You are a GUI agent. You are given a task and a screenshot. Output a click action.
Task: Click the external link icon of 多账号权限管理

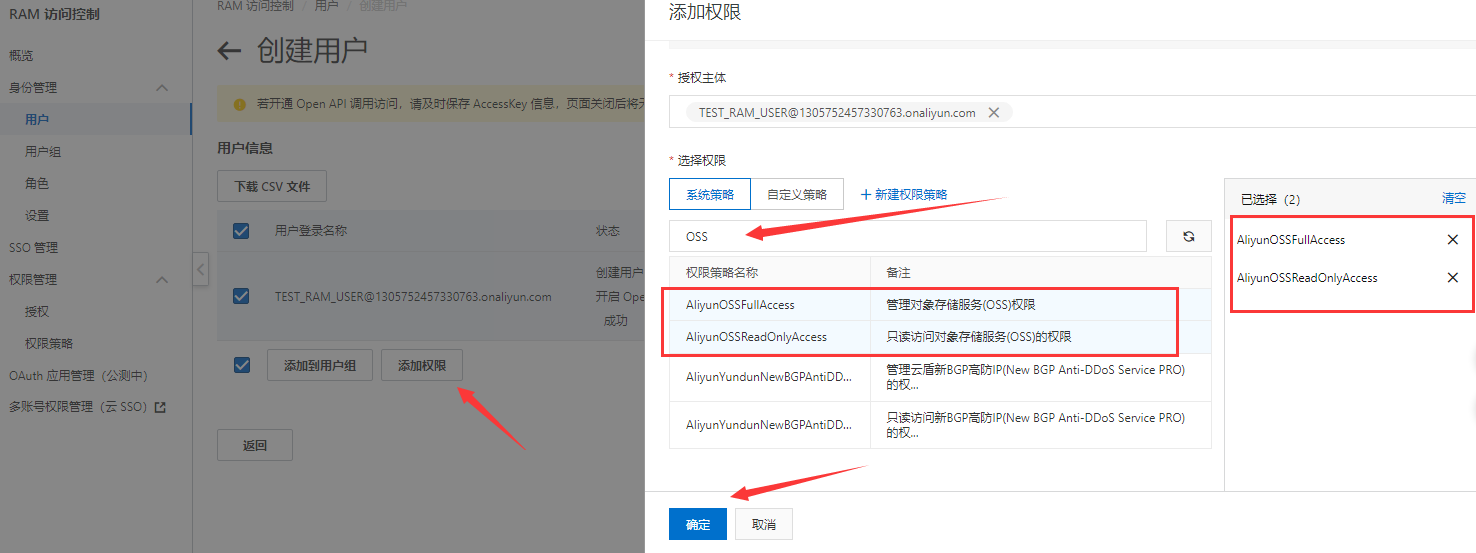click(160, 407)
